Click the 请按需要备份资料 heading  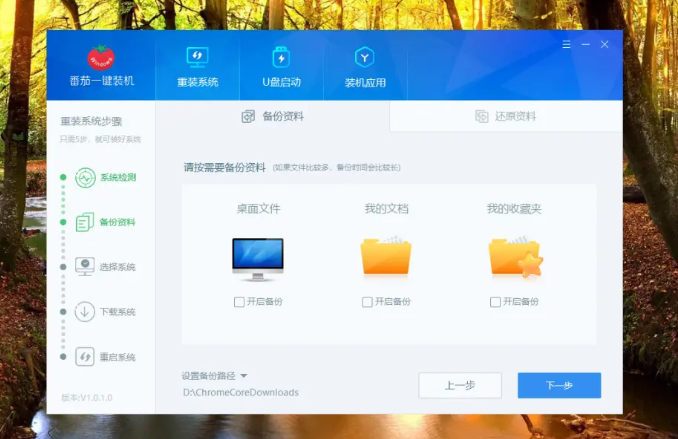click(224, 167)
